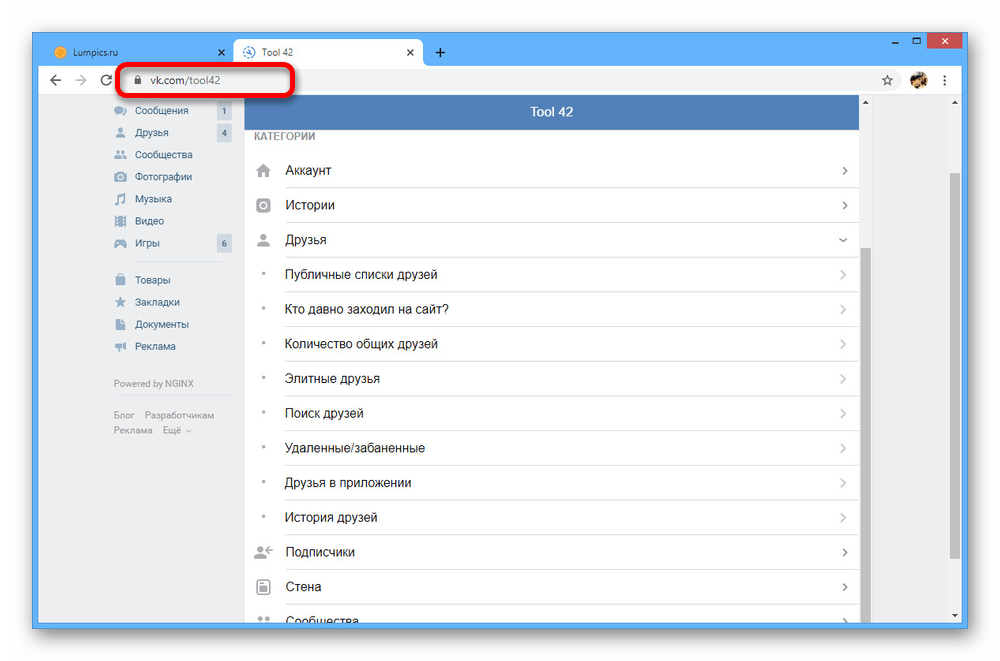Open Игры in the left sidebar
The image size is (1000, 661).
147,243
